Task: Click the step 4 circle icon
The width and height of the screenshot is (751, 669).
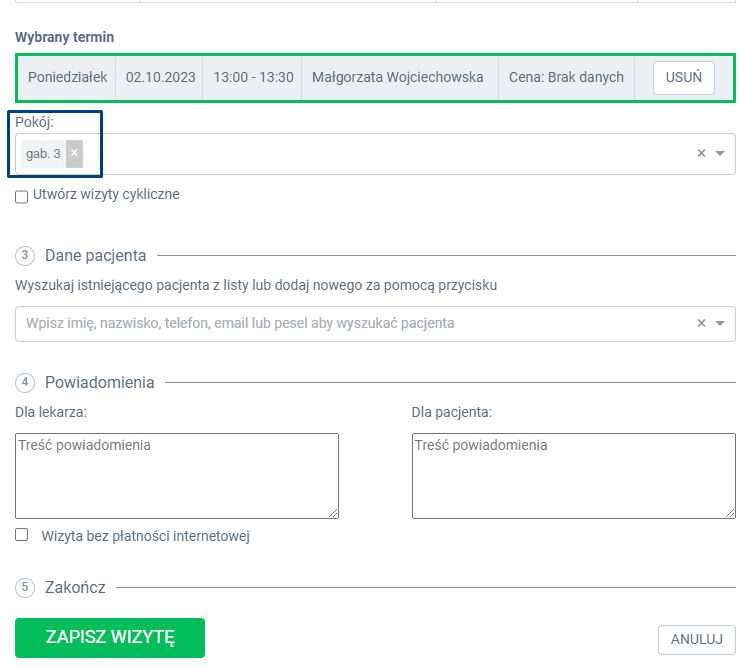Action: coord(25,382)
